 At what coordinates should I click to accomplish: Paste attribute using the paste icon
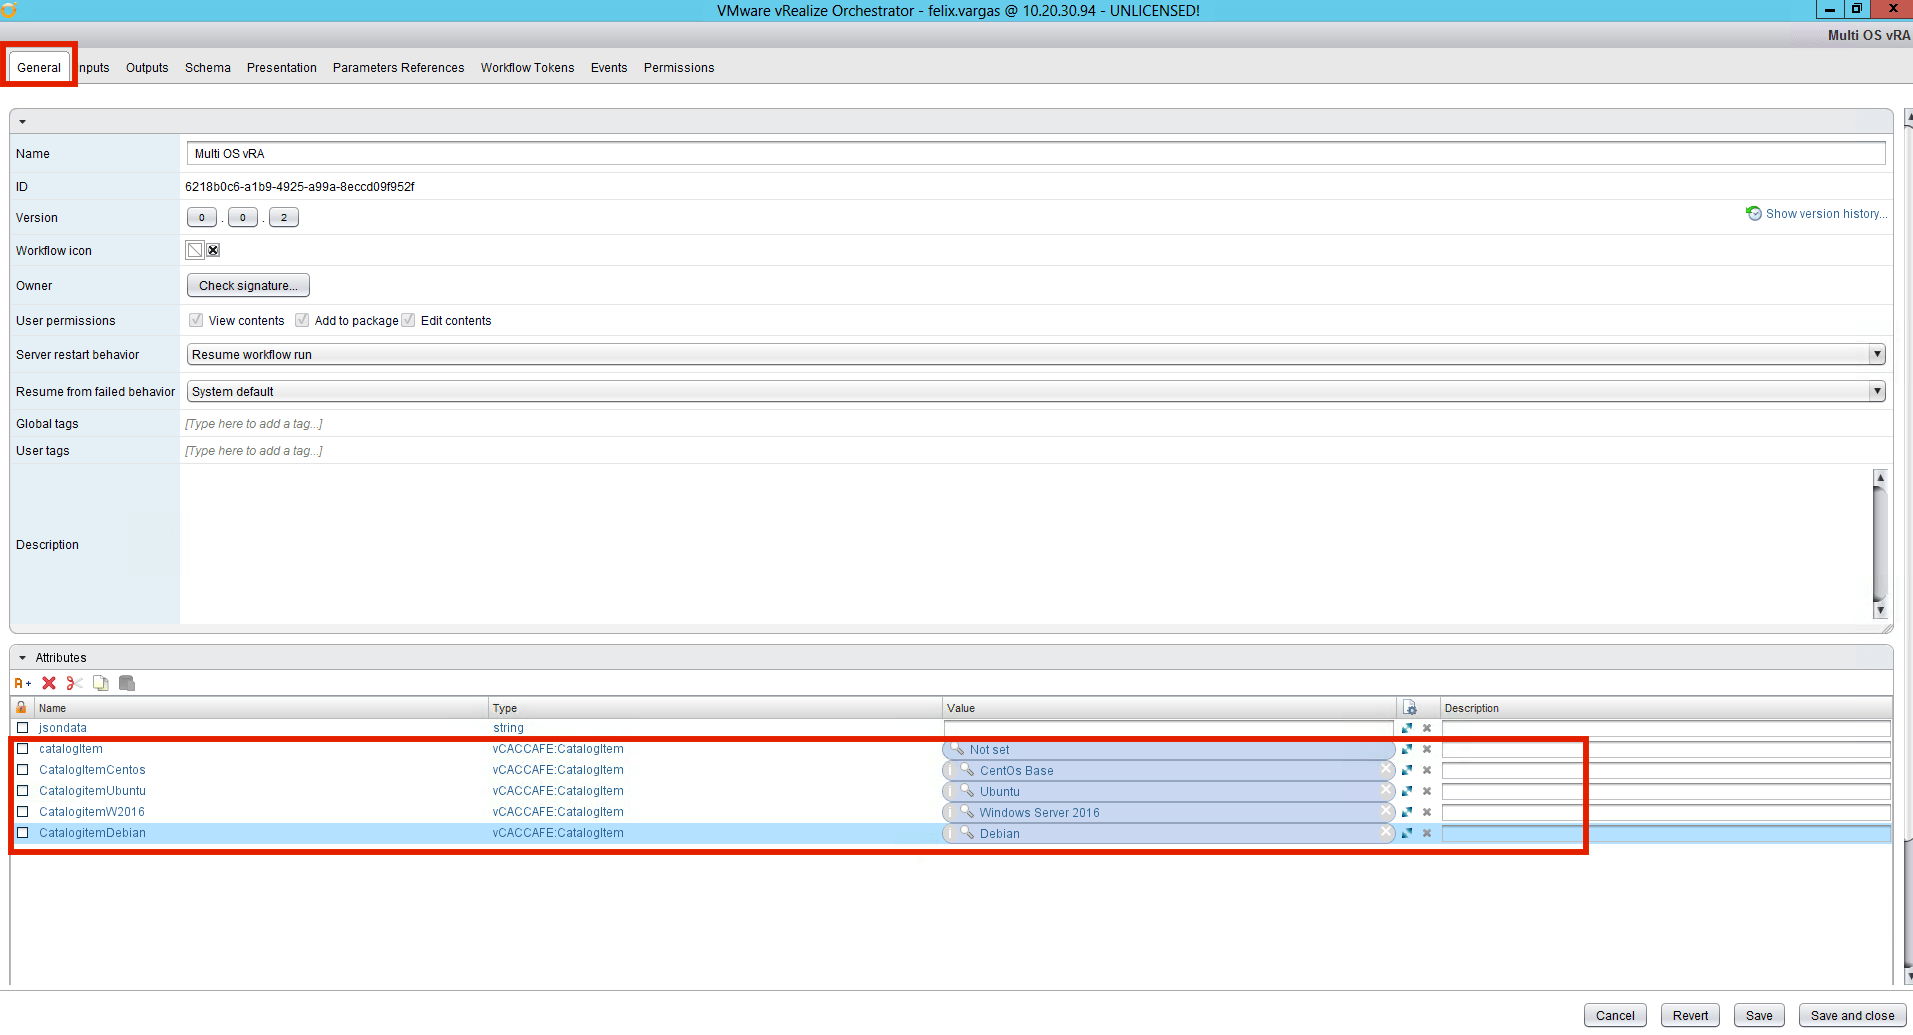(x=127, y=683)
